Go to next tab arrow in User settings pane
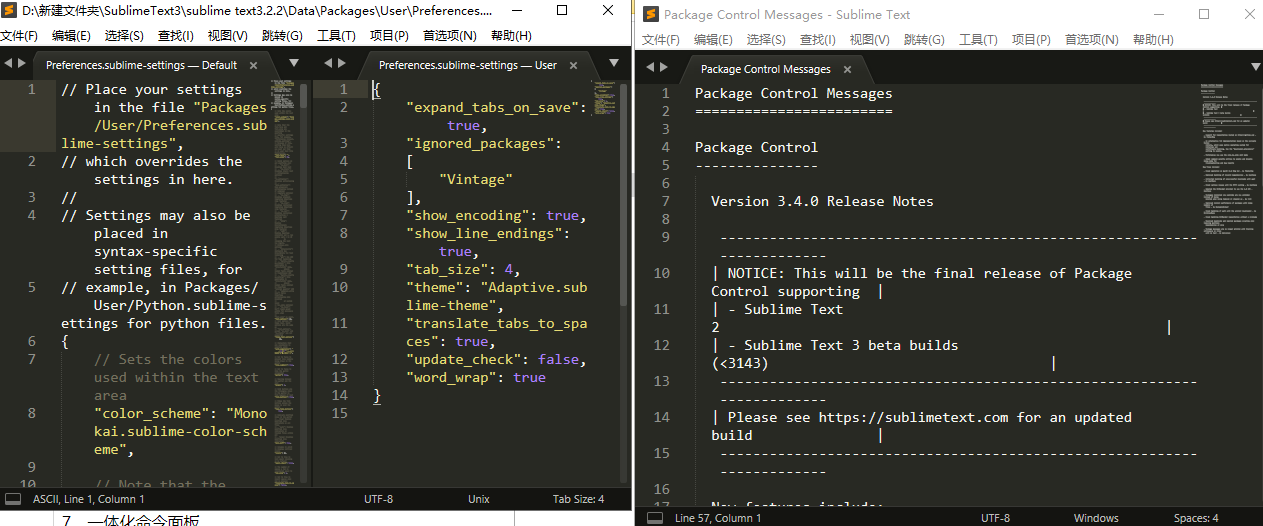This screenshot has width=1263, height=526. coord(344,63)
